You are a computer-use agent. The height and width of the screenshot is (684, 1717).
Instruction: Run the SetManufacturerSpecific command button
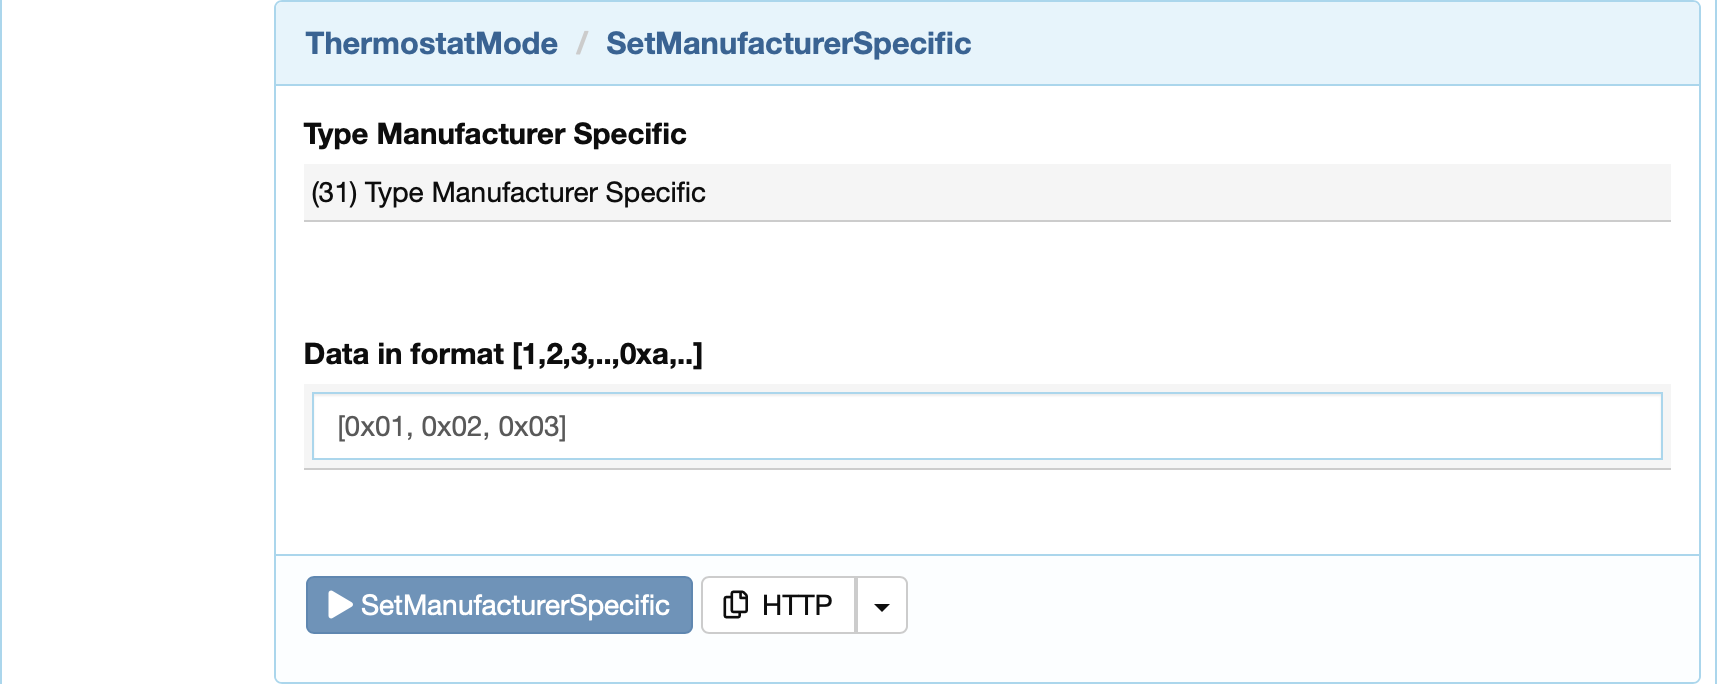click(499, 605)
